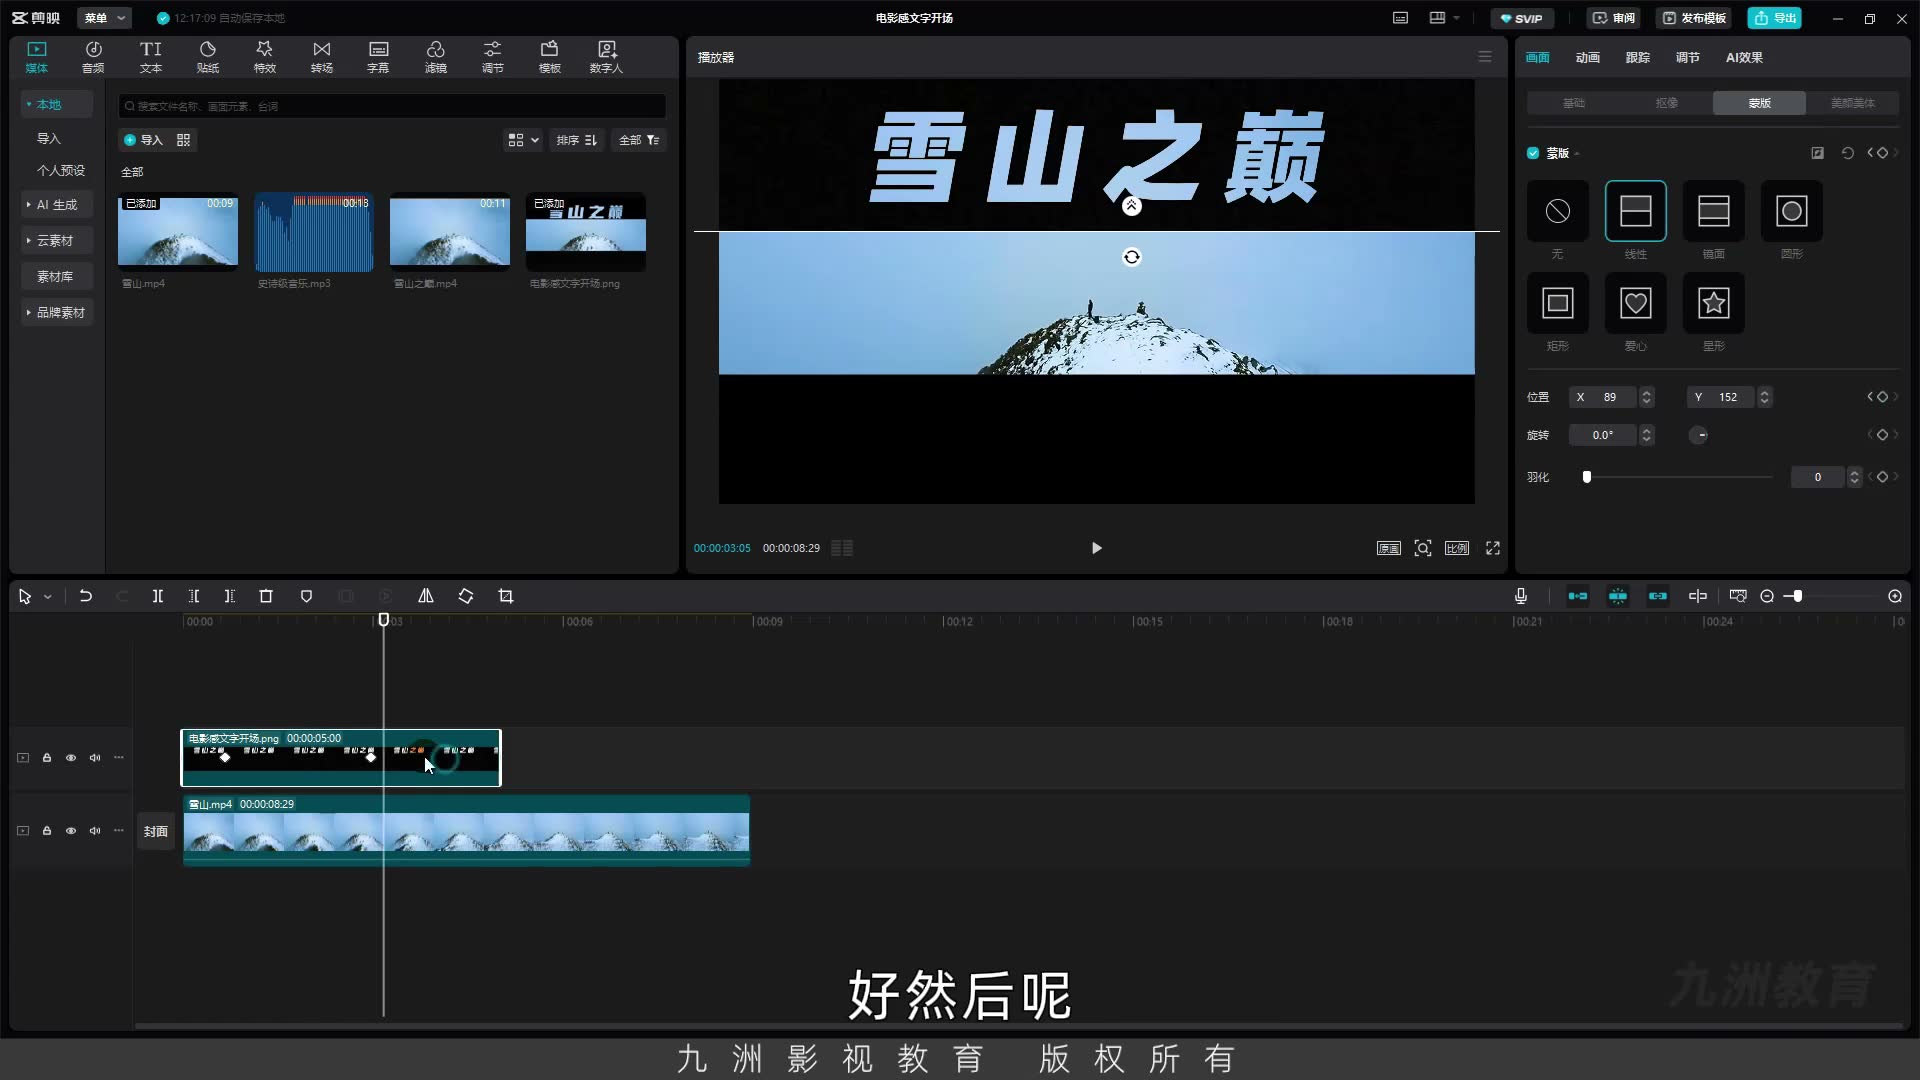Select the 线性 linear mask shape
Screen dimensions: 1920x1080
click(1636, 211)
